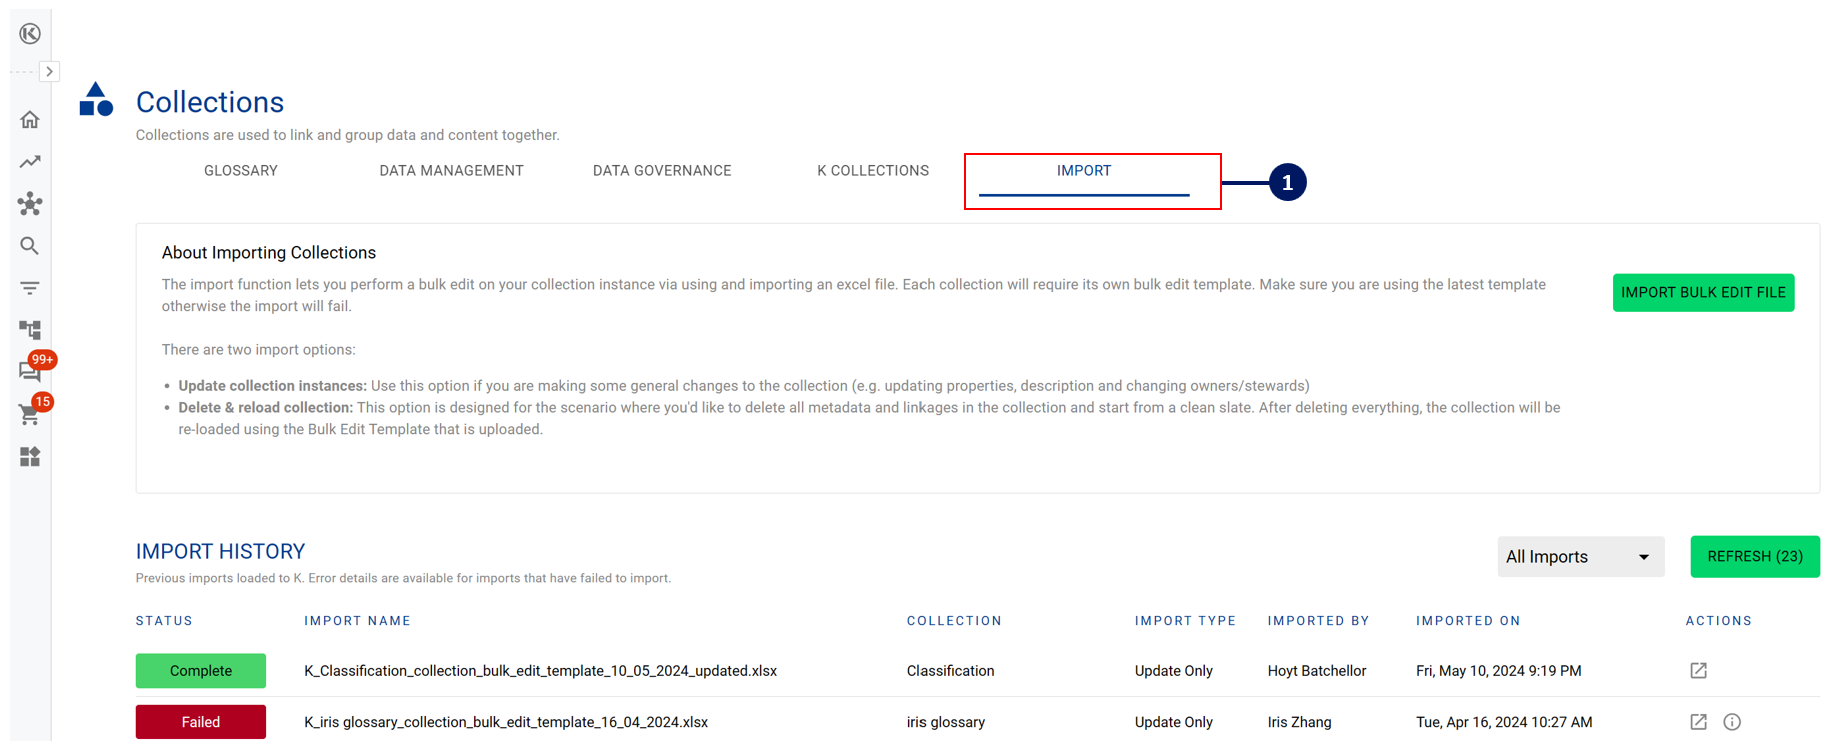
Task: Click the K logo icon in sidebar
Action: (30, 34)
